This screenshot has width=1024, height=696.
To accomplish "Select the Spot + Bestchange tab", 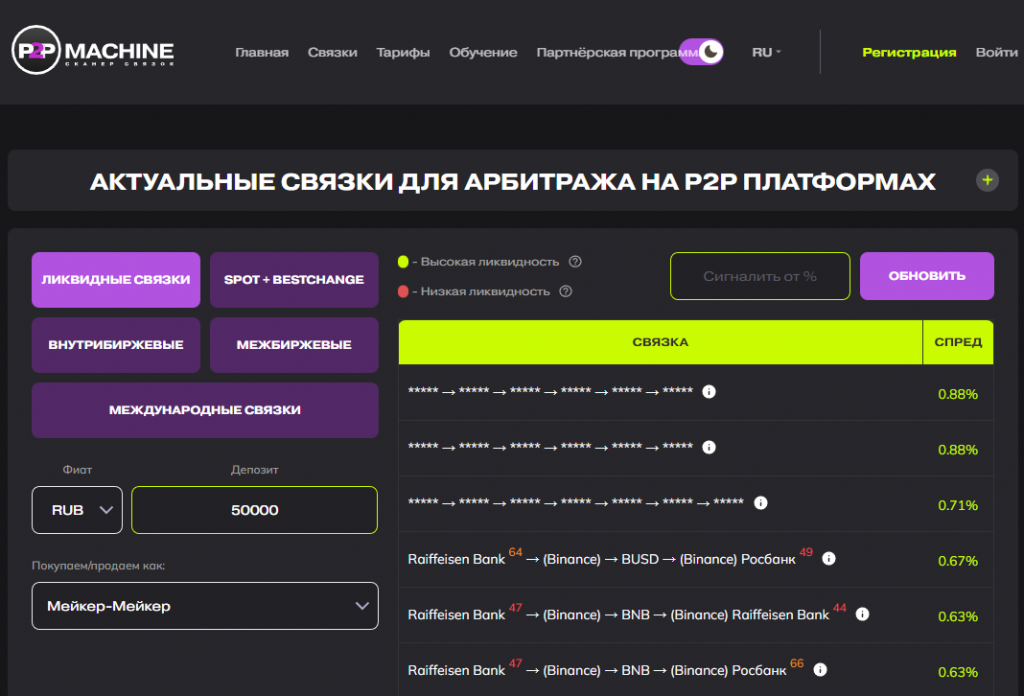I will [x=294, y=279].
